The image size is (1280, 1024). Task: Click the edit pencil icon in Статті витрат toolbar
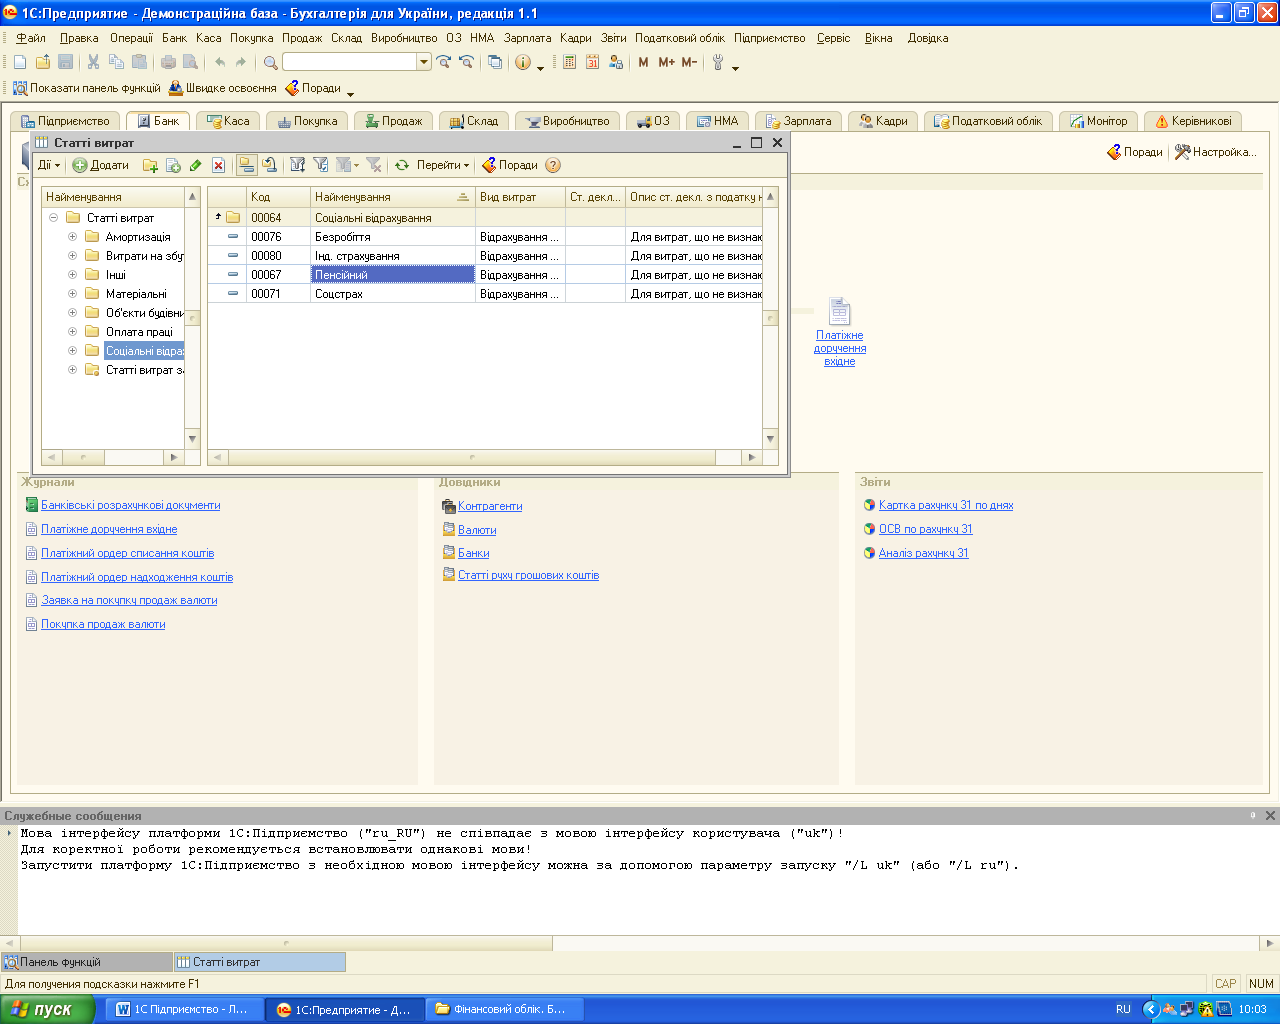(x=196, y=165)
